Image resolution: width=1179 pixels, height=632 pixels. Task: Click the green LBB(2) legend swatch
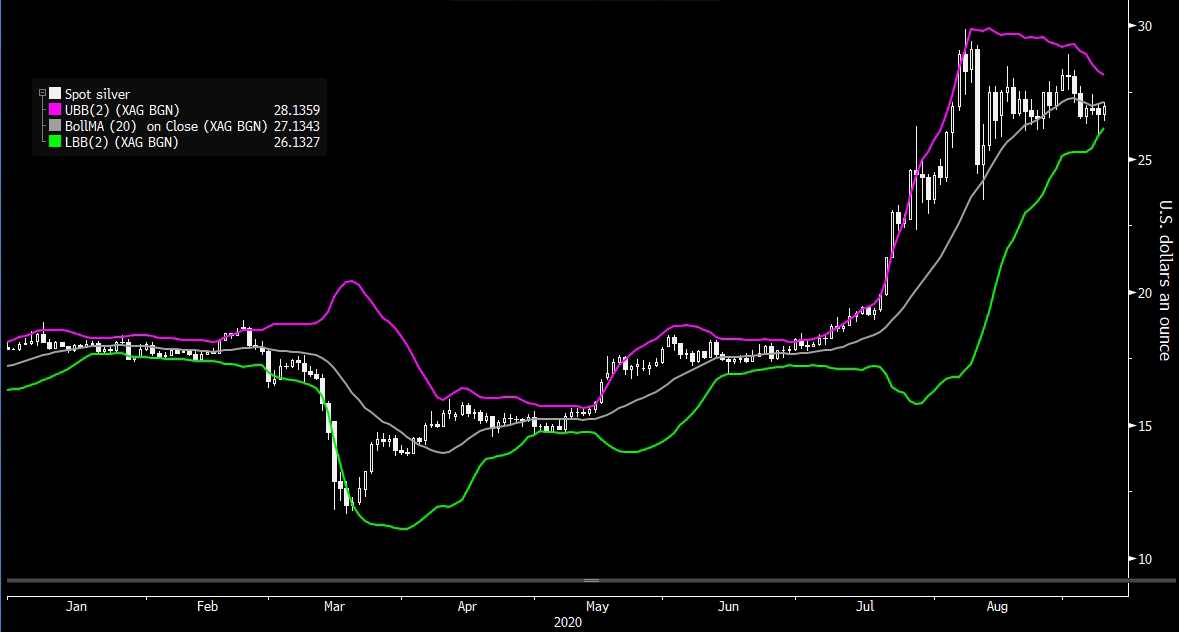[x=55, y=141]
